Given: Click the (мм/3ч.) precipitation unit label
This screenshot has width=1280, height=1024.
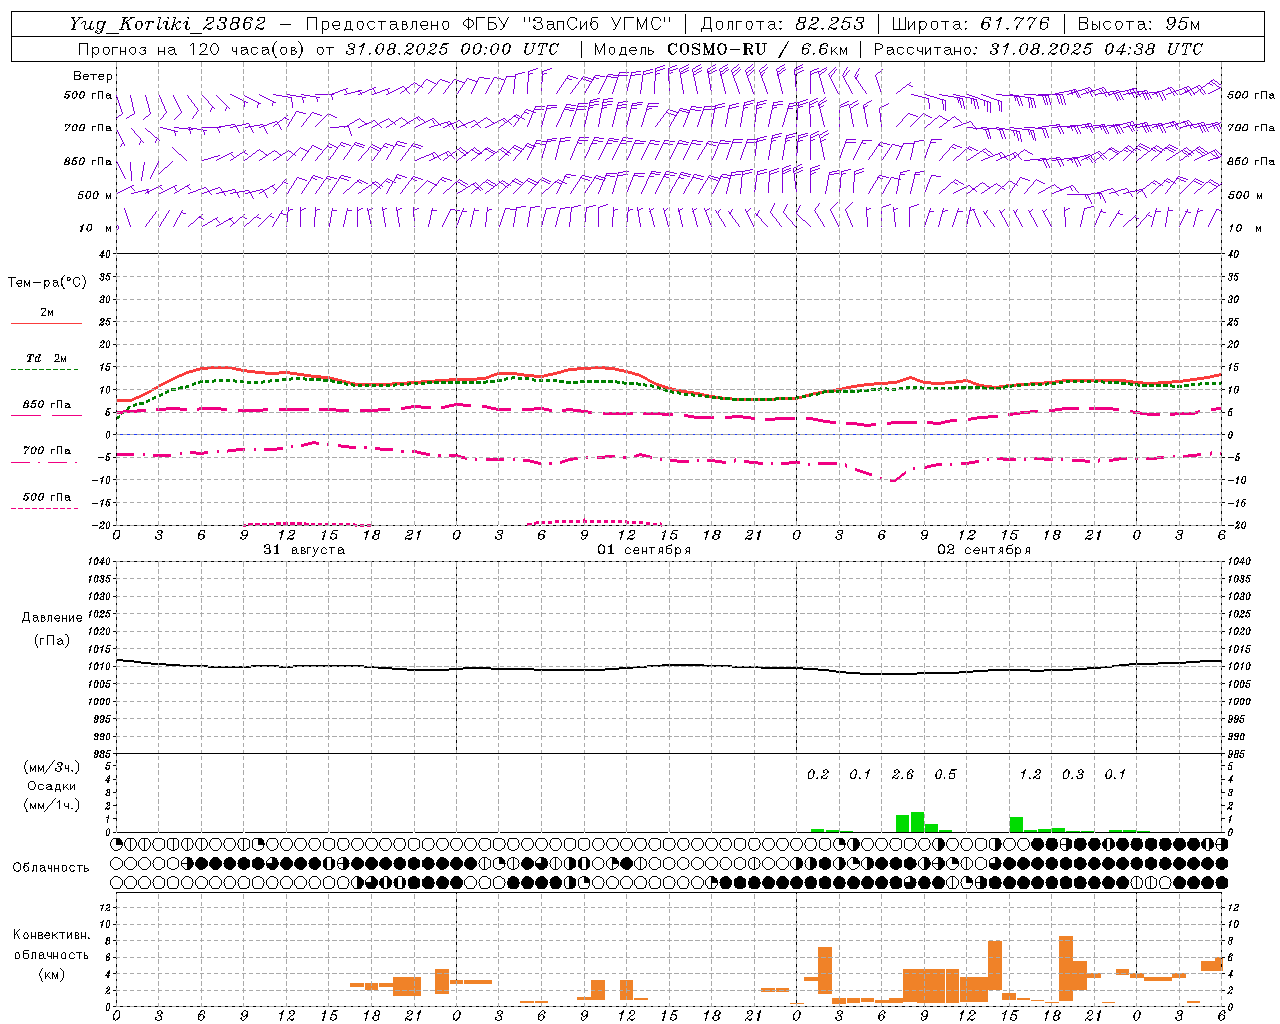Looking at the screenshot, I should pyautogui.click(x=51, y=768).
